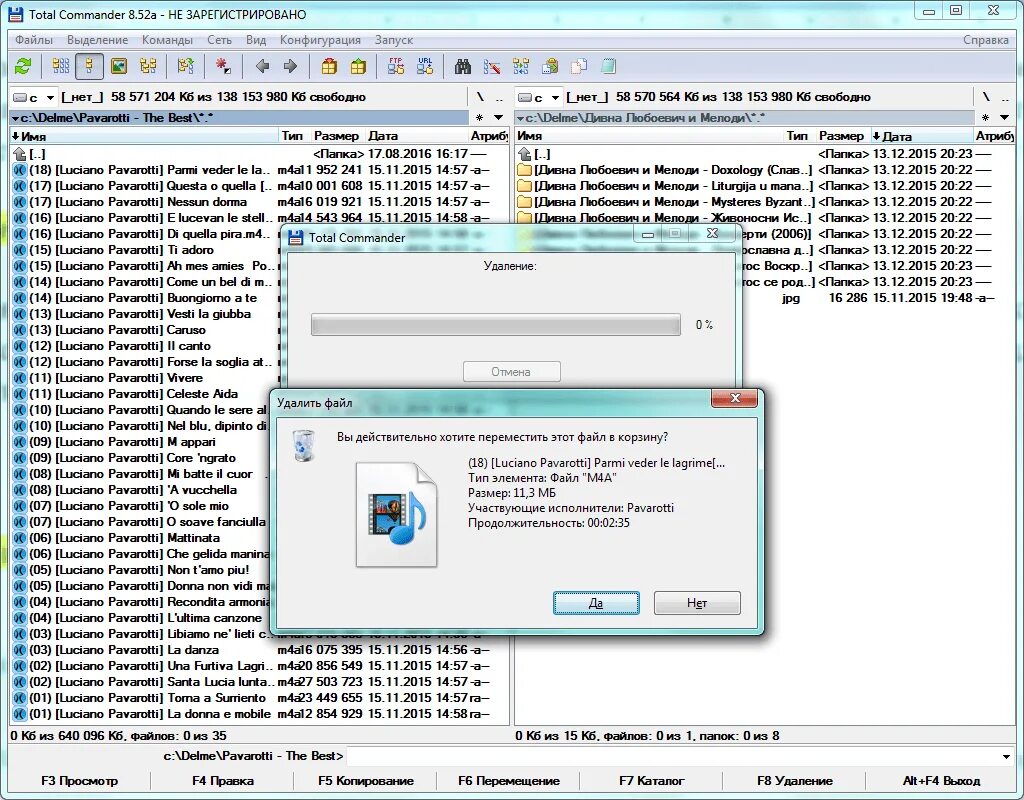This screenshot has width=1024, height=800.
Task: Open the Справка menu
Action: click(985, 40)
